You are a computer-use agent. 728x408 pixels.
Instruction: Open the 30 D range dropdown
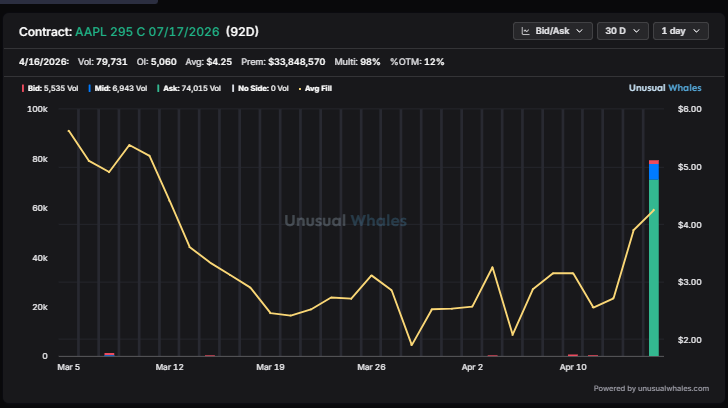point(623,31)
